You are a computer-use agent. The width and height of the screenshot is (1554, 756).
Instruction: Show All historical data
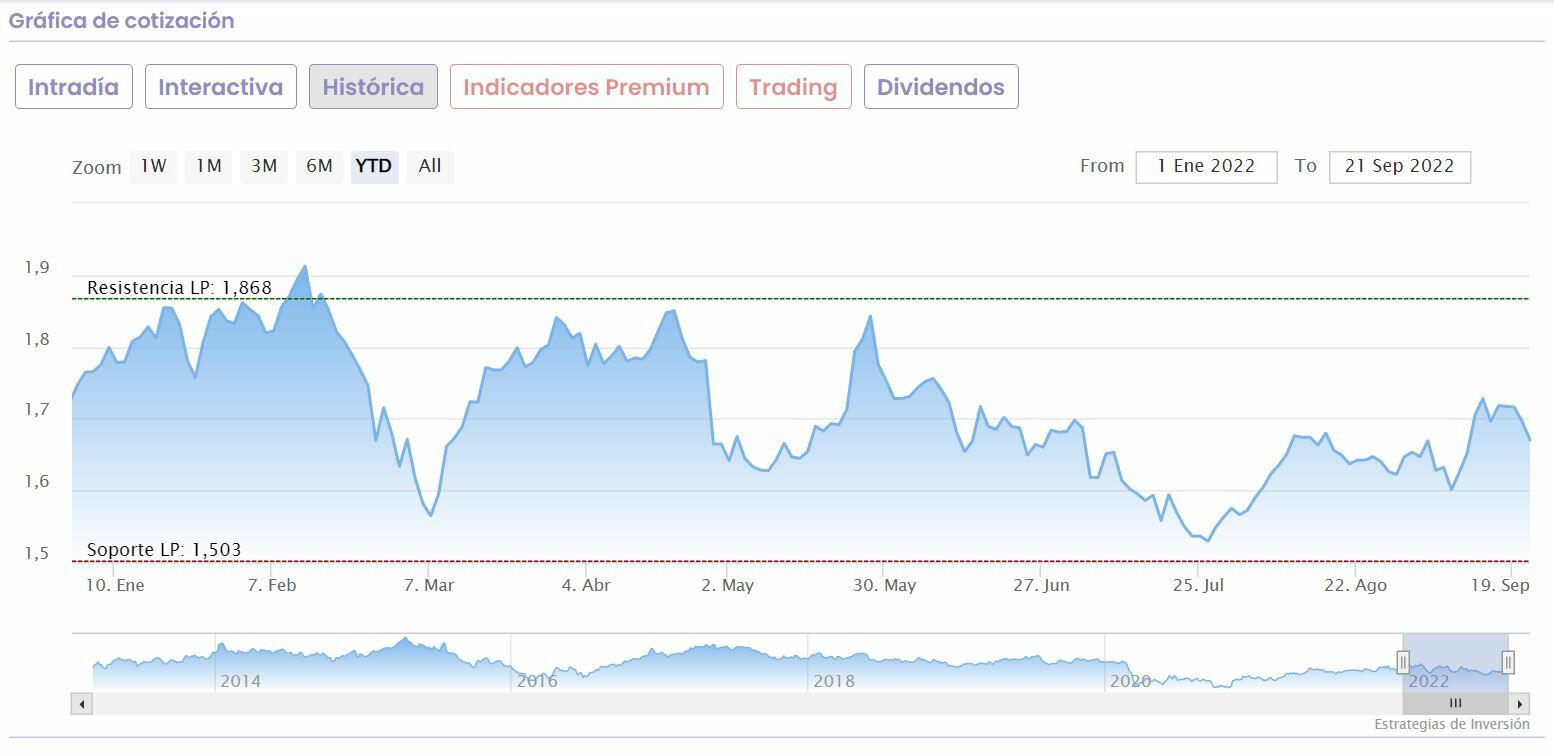(x=430, y=166)
